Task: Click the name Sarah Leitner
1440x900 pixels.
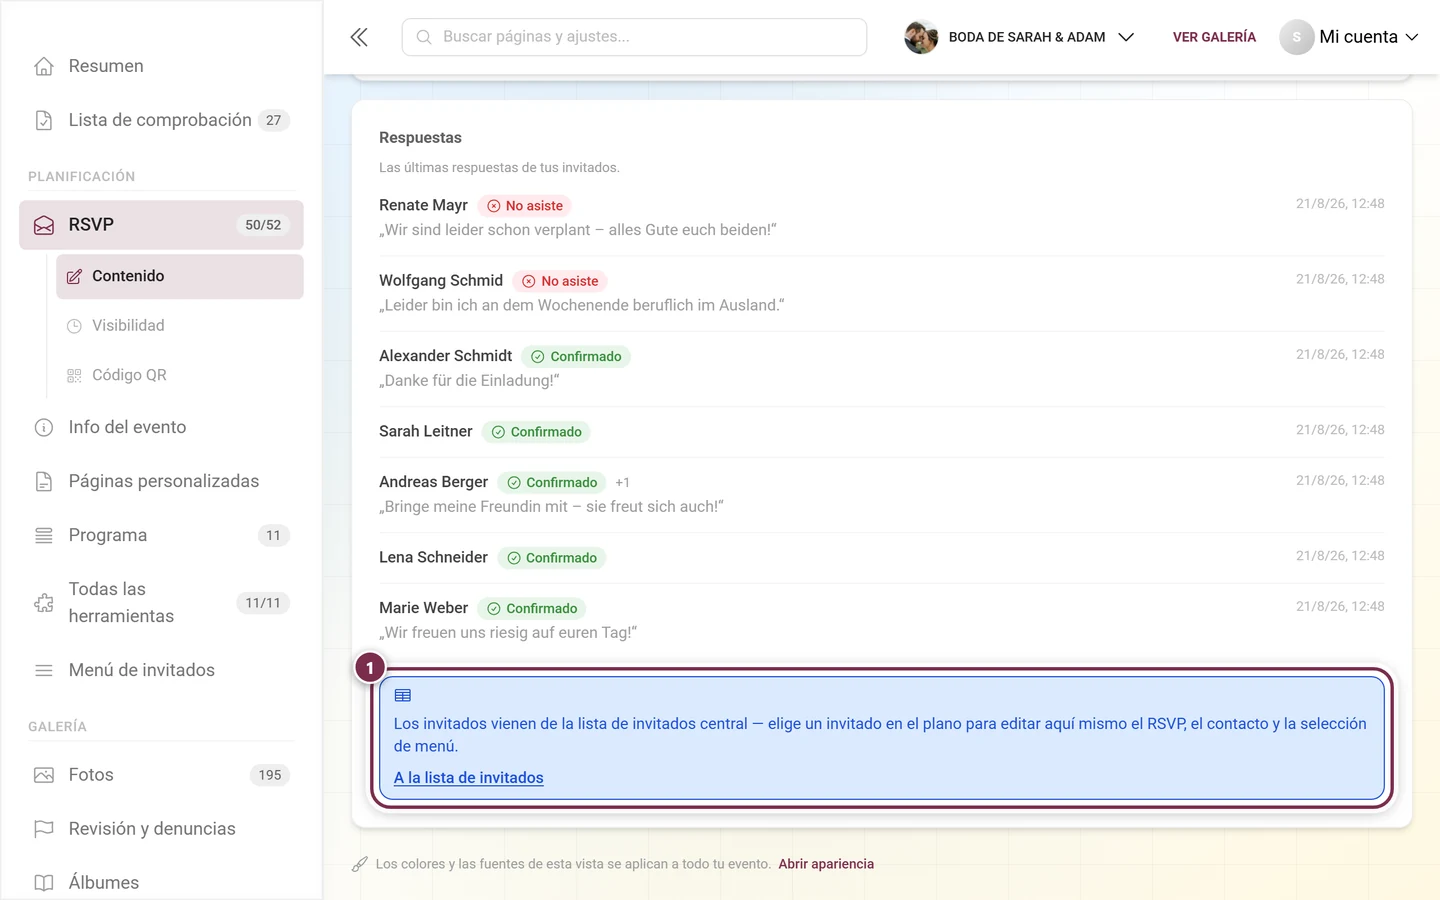Action: tap(425, 432)
